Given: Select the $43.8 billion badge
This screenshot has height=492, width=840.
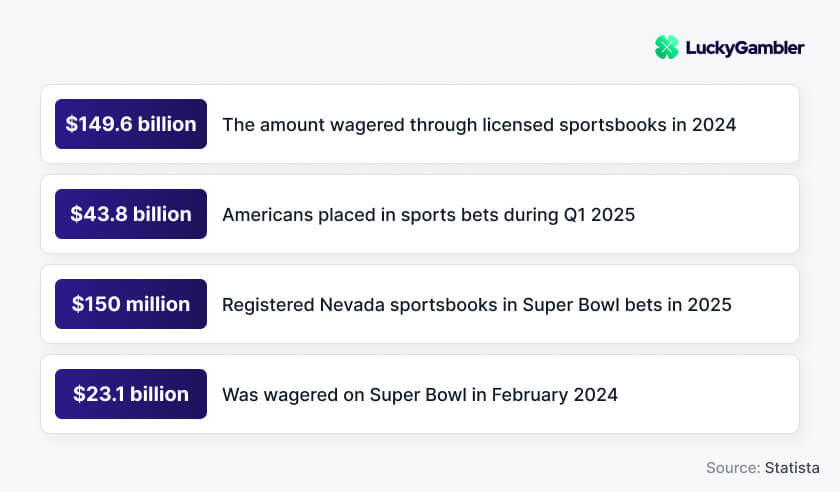Looking at the screenshot, I should 131,214.
